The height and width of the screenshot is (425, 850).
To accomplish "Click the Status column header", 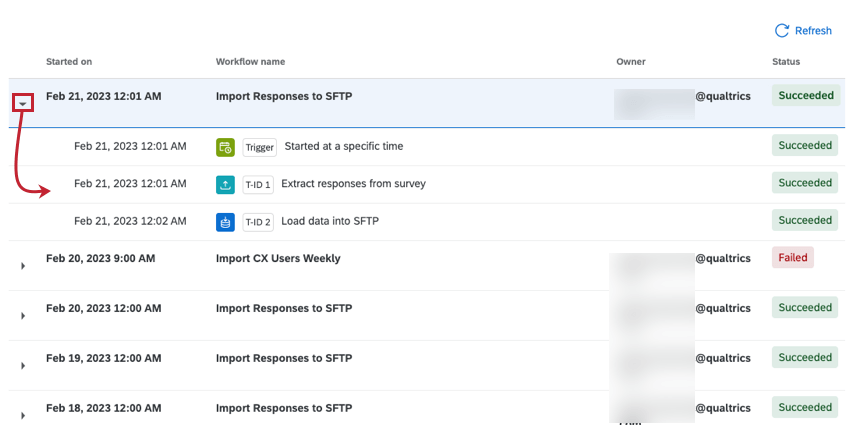I will tap(786, 62).
